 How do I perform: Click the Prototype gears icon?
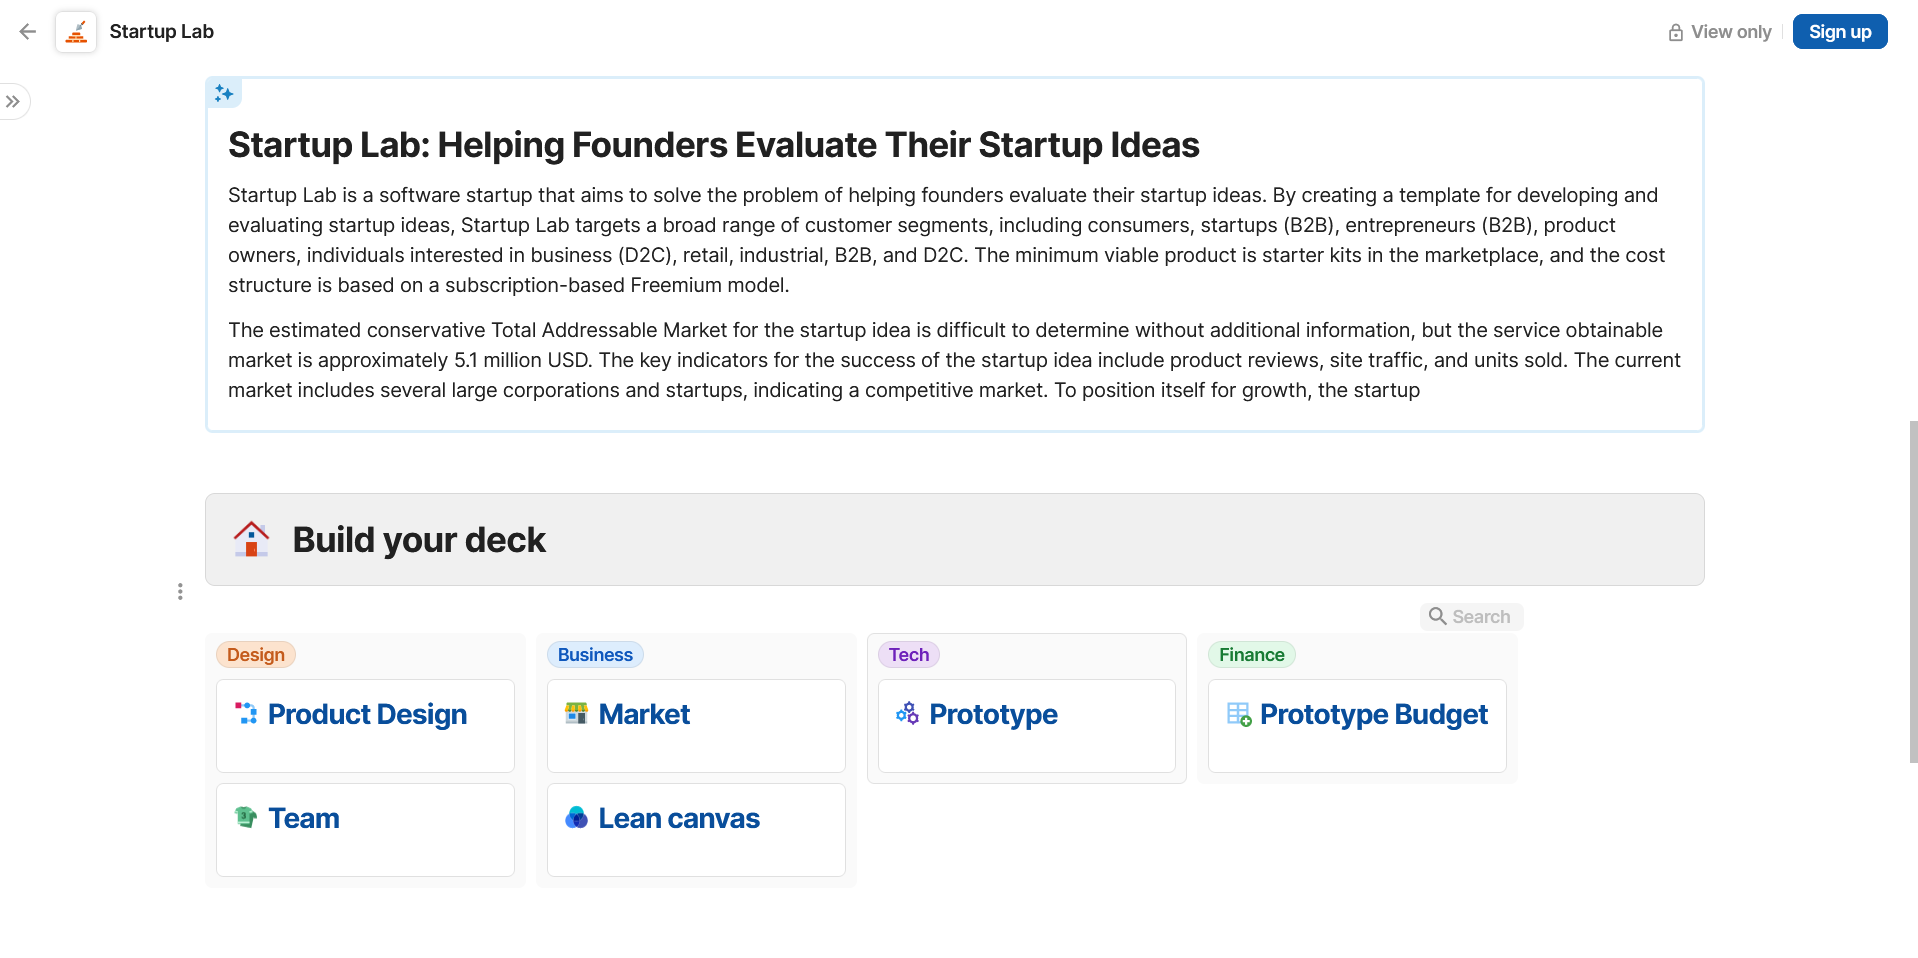907,713
